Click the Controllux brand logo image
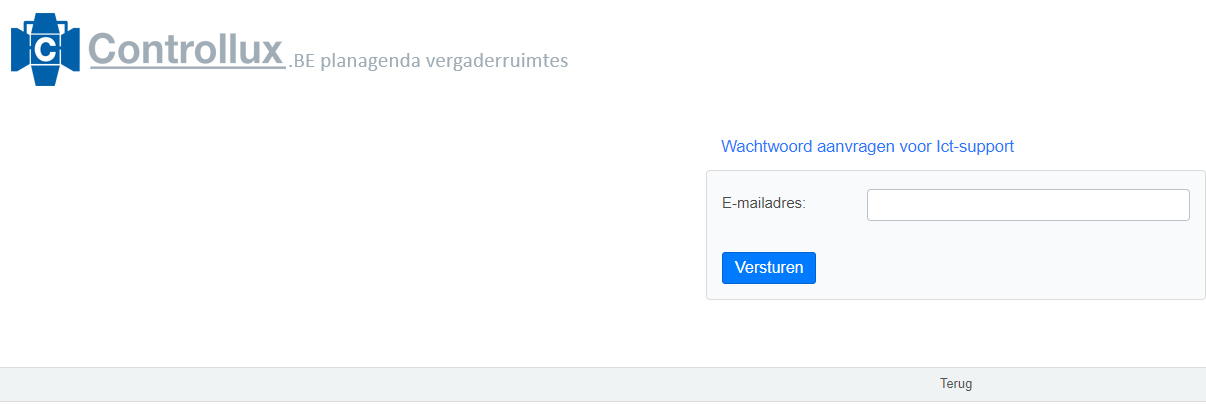 click(x=44, y=50)
